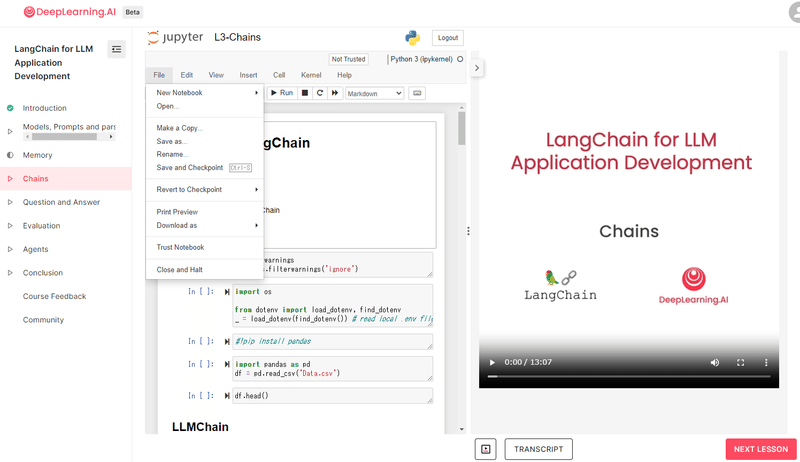Open the TRANSCRIPT button
Viewport: 800px width, 462px height.
539,449
